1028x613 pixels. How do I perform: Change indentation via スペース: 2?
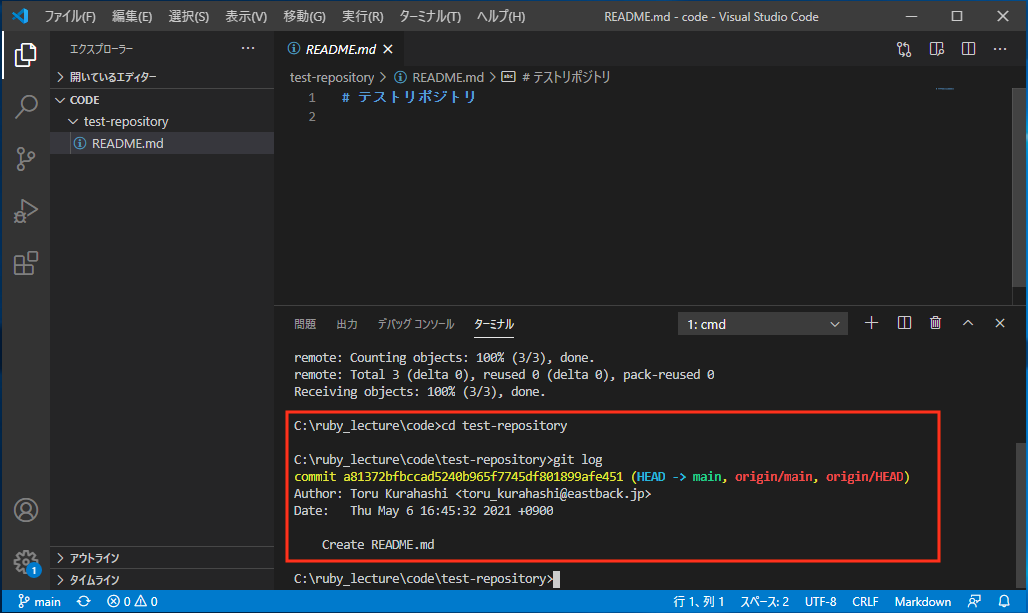[764, 601]
